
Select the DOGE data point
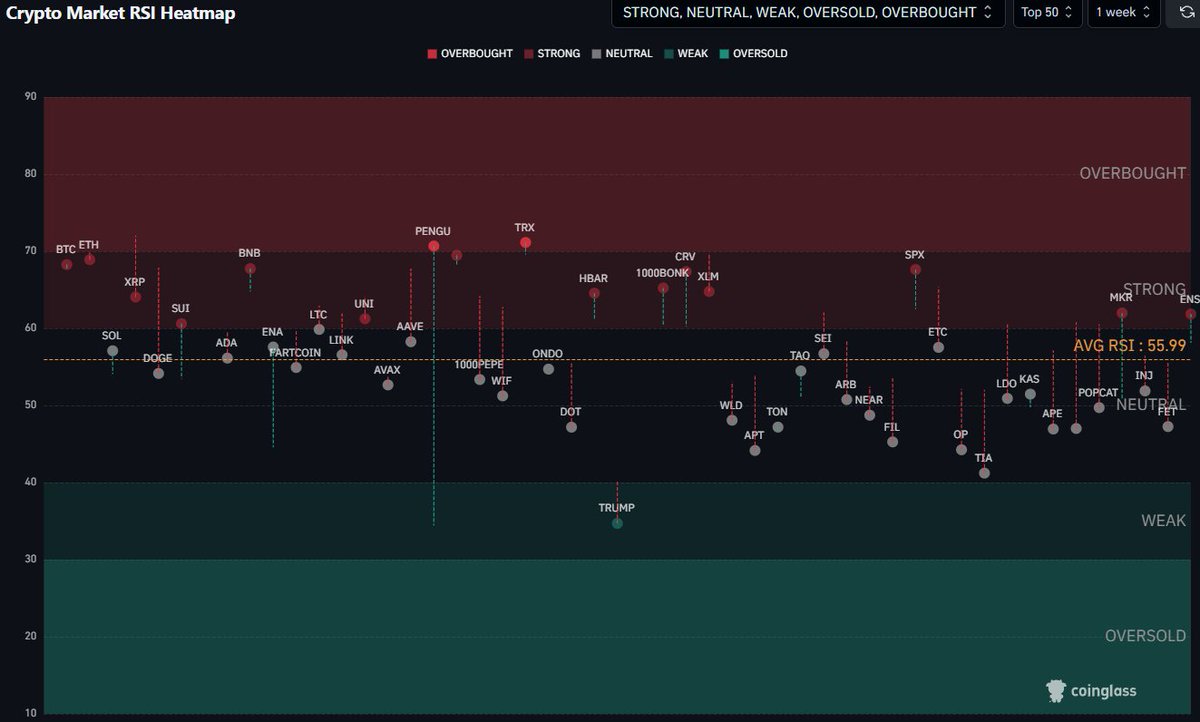tap(158, 373)
